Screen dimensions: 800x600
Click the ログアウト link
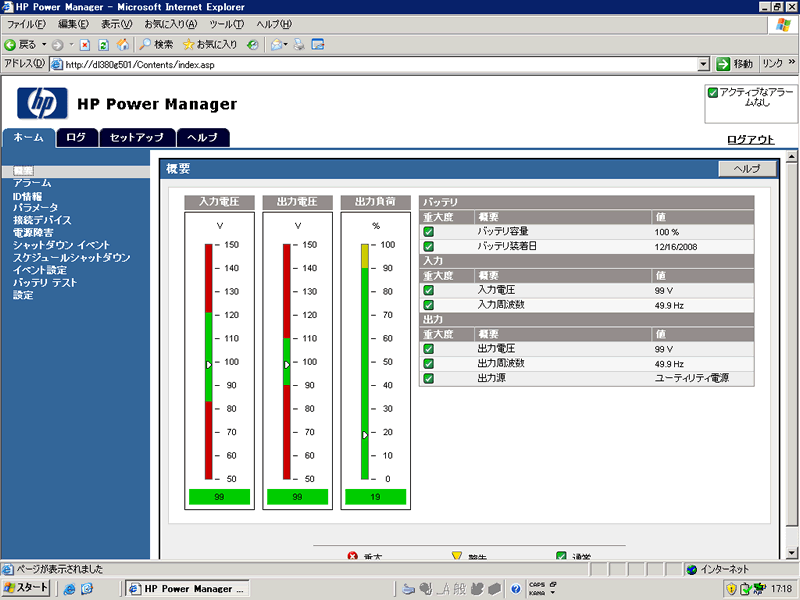coord(750,140)
